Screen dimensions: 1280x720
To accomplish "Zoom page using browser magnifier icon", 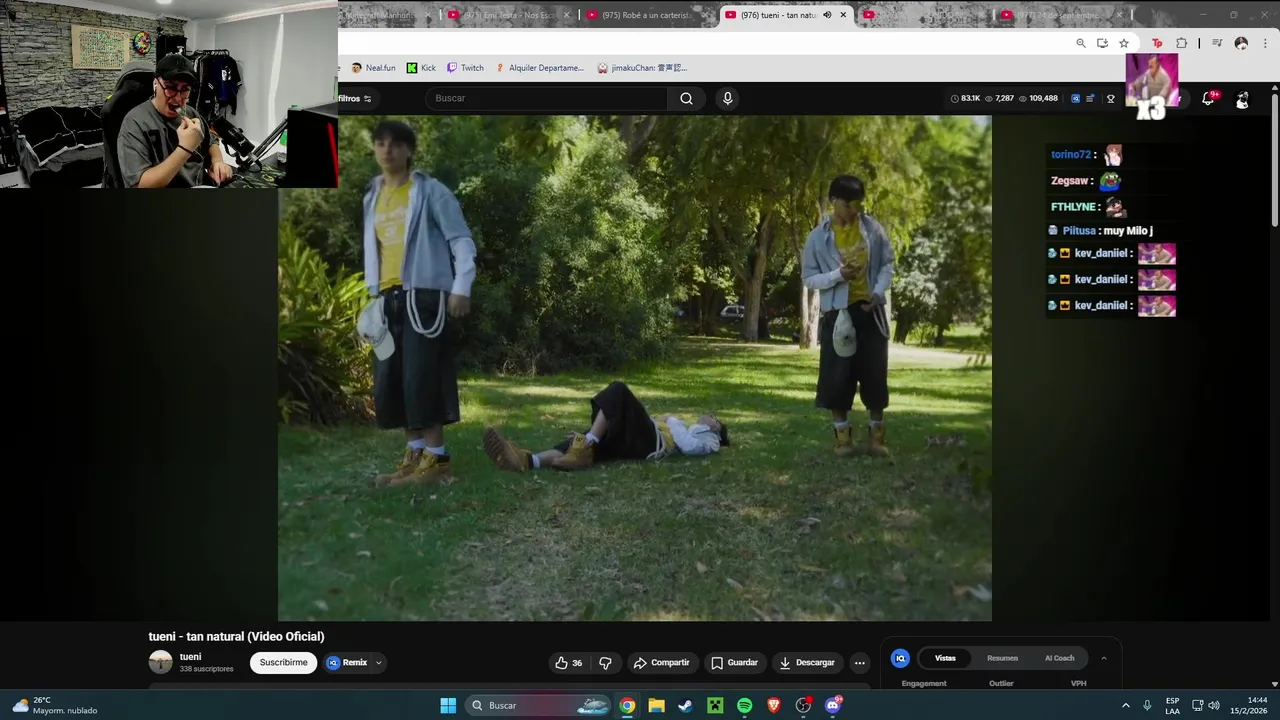I will 1081,43.
